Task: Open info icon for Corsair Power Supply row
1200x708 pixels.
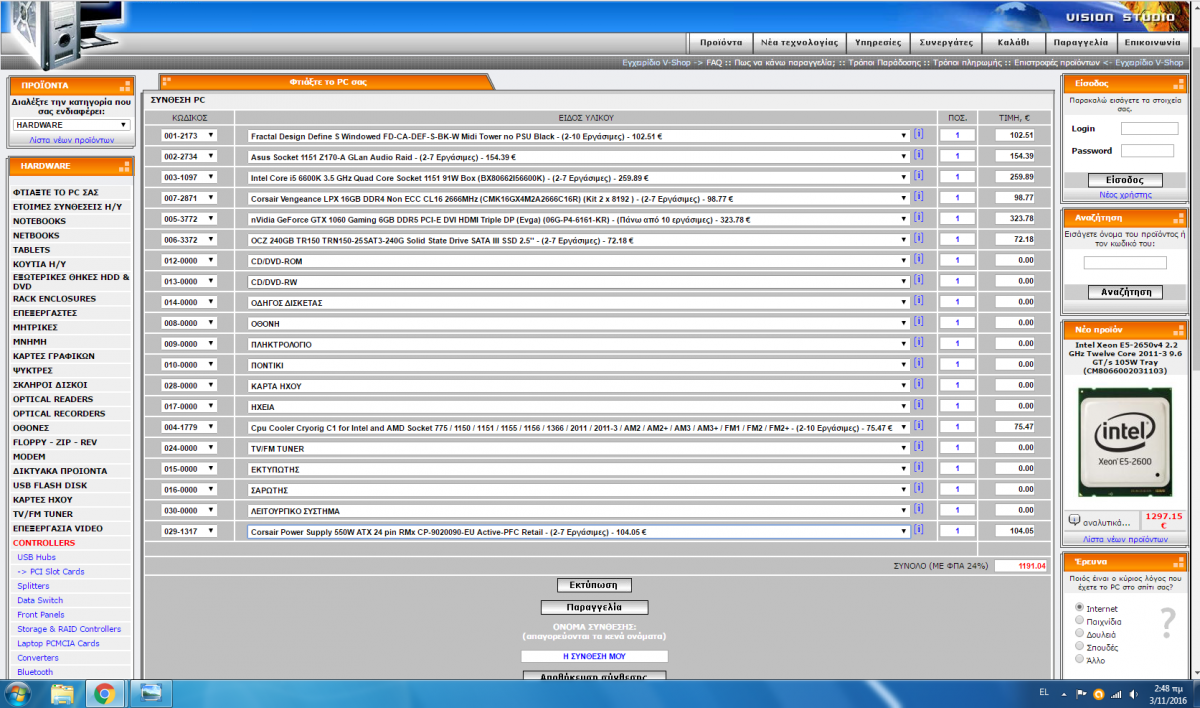Action: (919, 531)
